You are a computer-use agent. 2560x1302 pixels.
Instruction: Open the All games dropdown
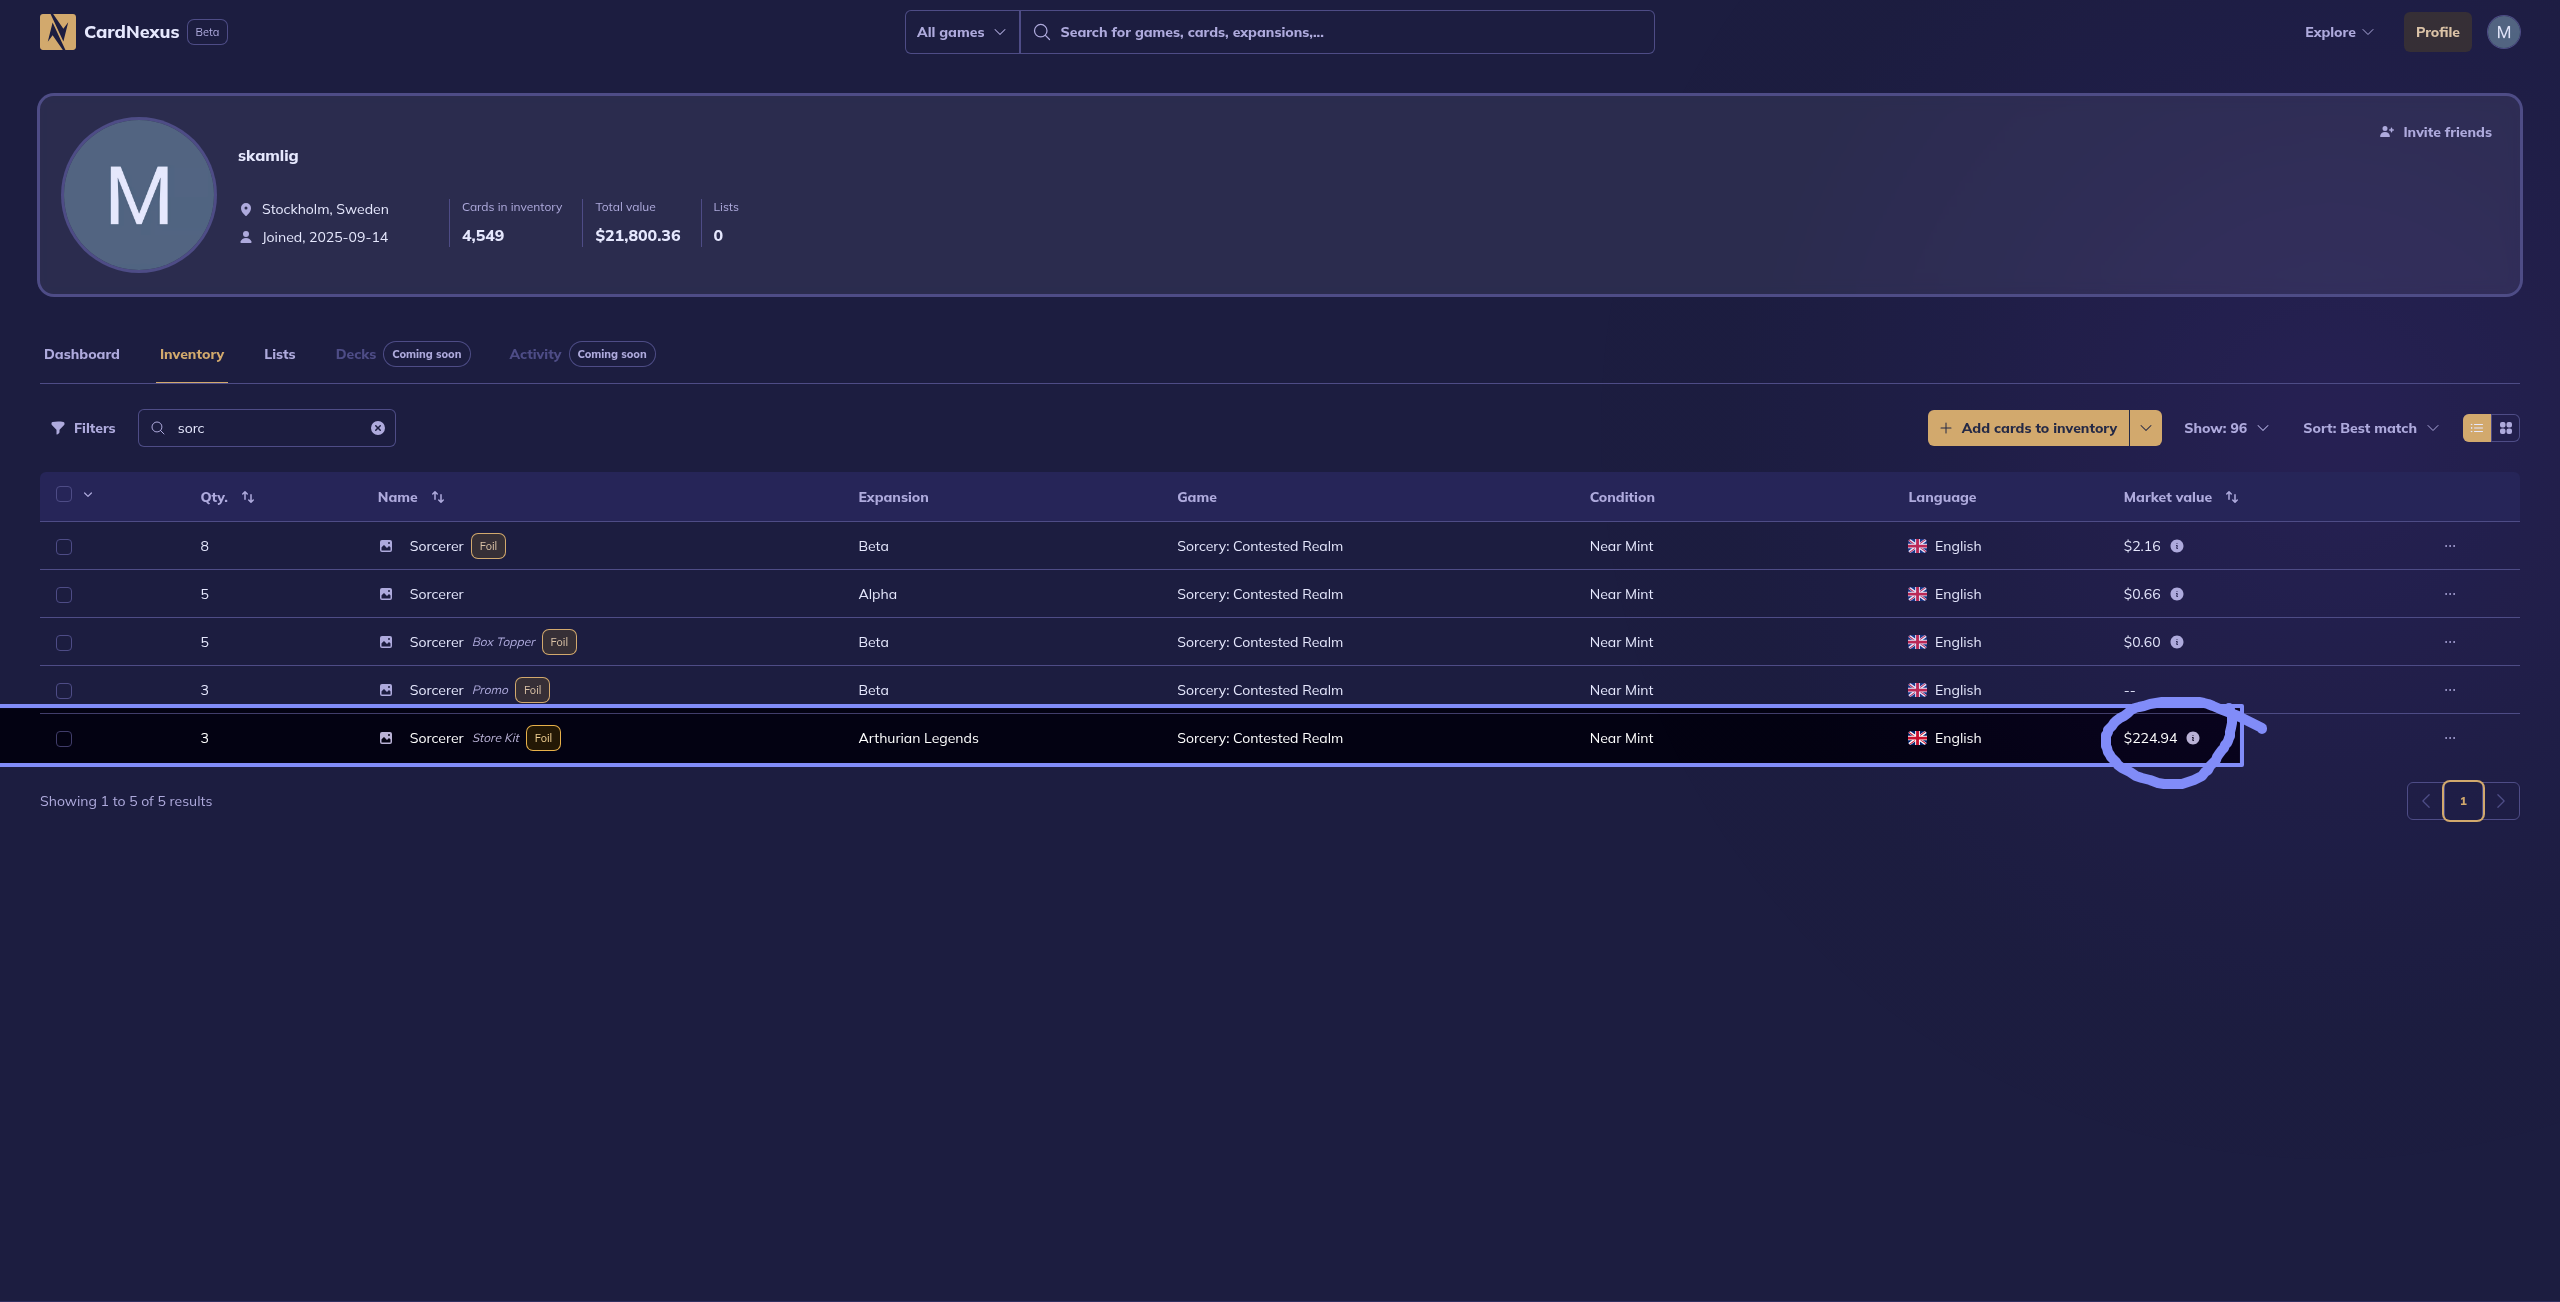[x=961, y=32]
